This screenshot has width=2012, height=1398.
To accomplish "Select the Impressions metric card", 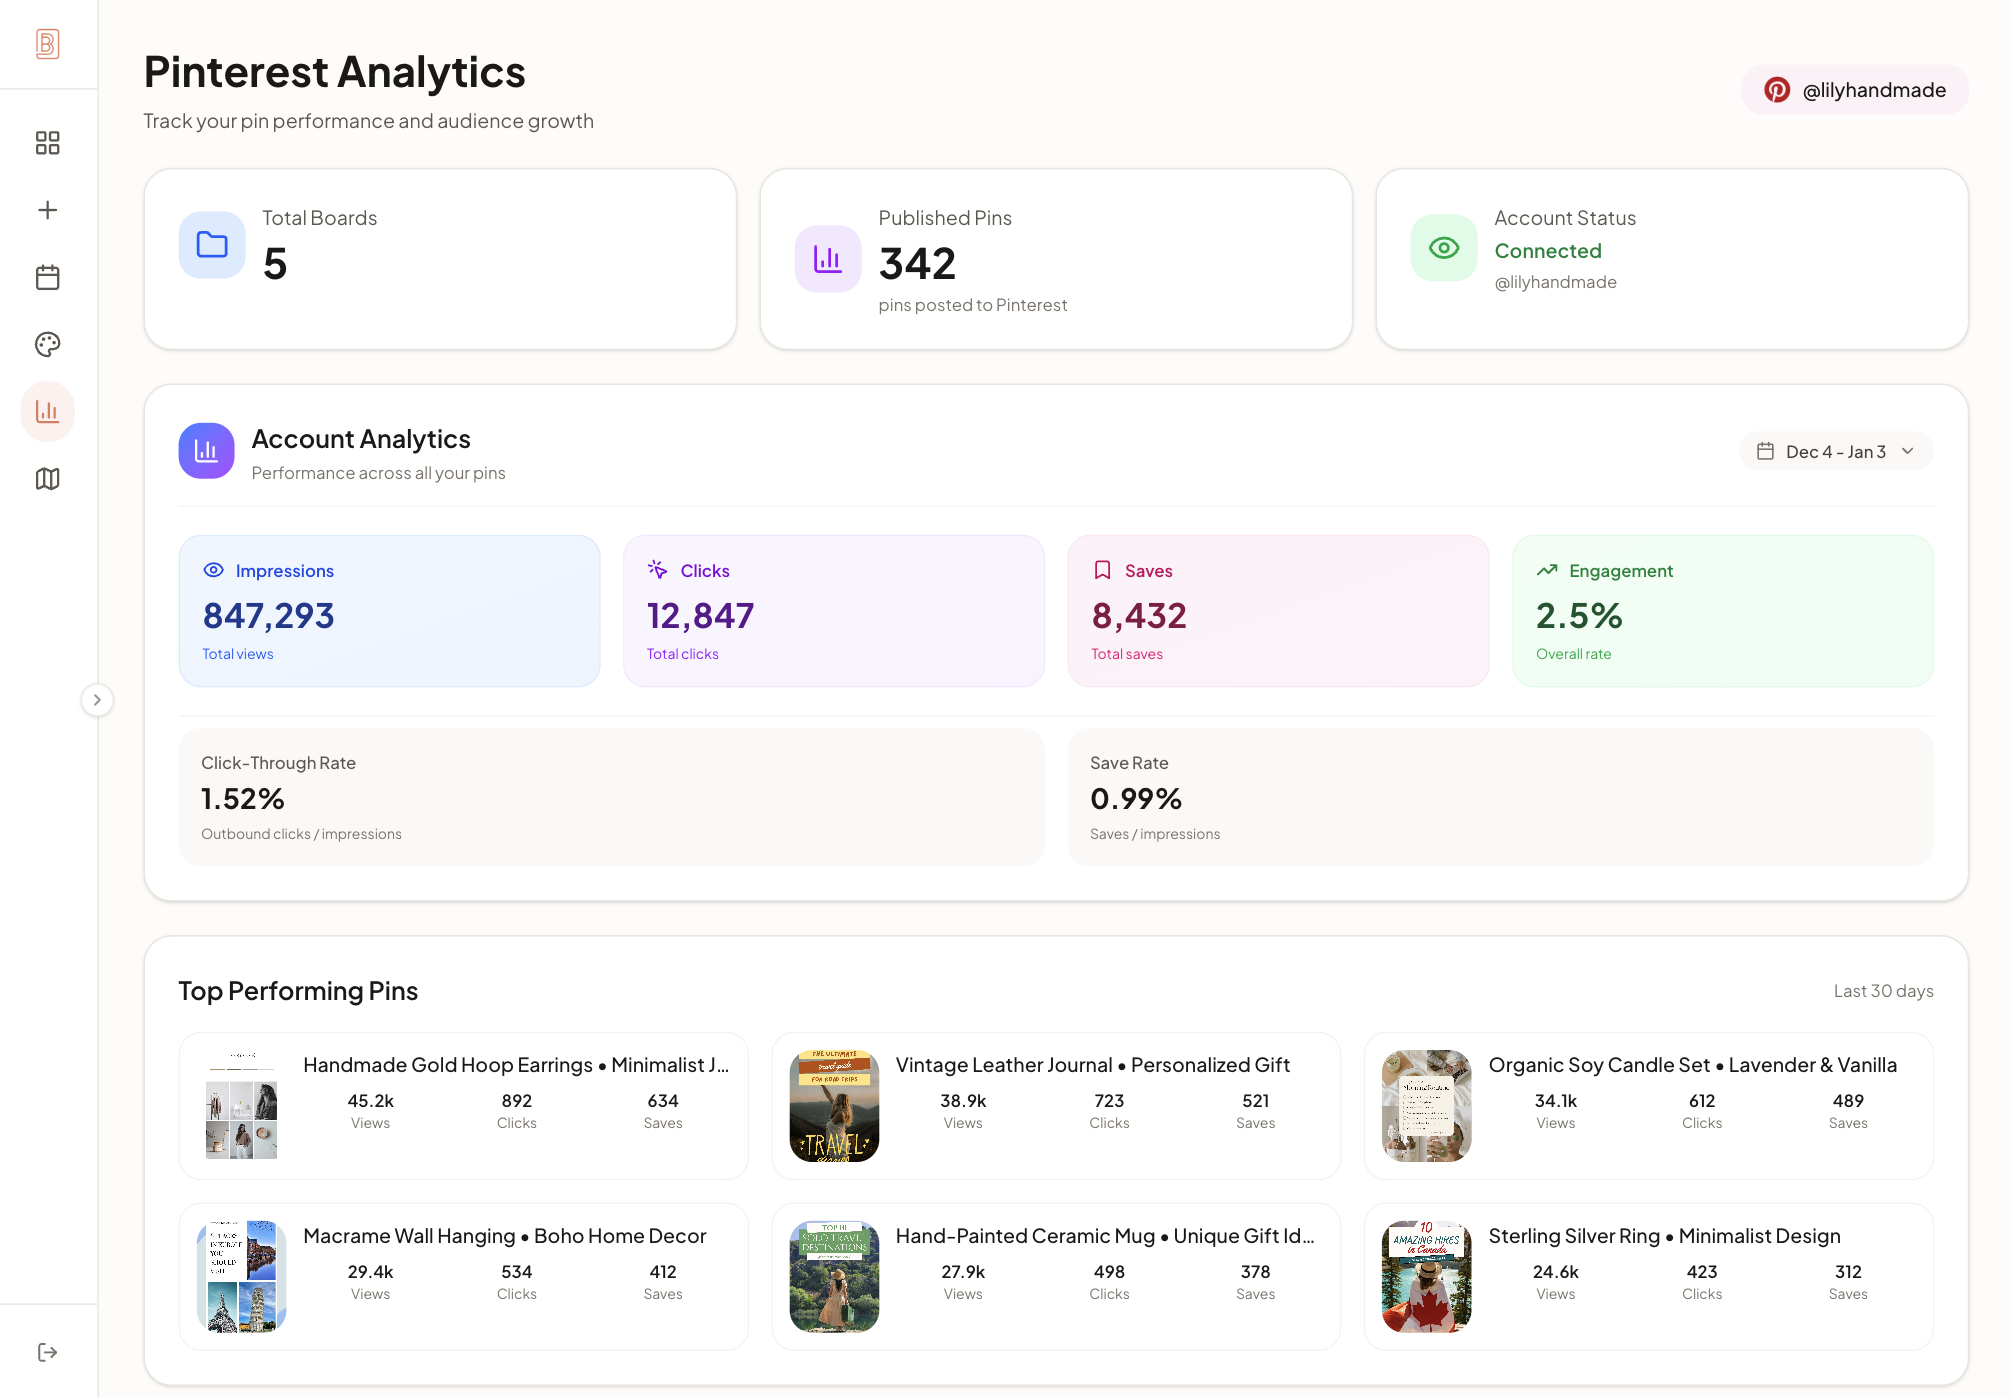I will pos(389,611).
